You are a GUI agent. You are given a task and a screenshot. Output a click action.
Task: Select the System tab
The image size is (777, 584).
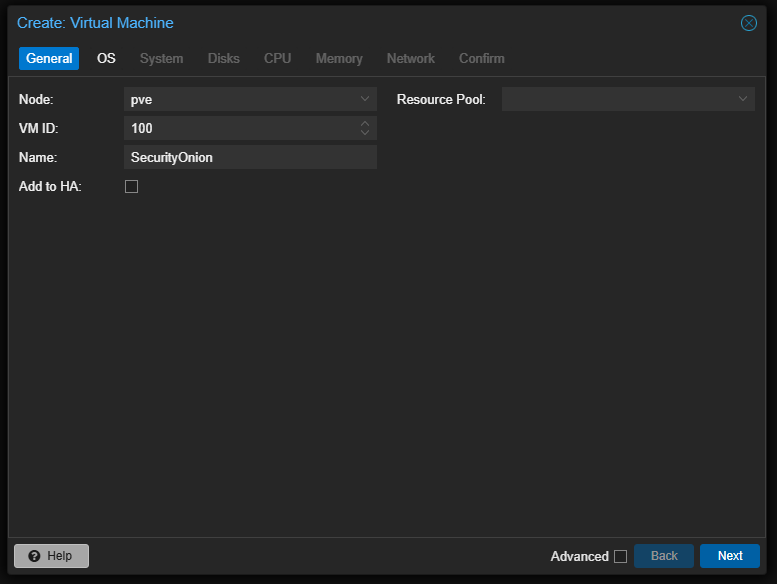pyautogui.click(x=162, y=58)
